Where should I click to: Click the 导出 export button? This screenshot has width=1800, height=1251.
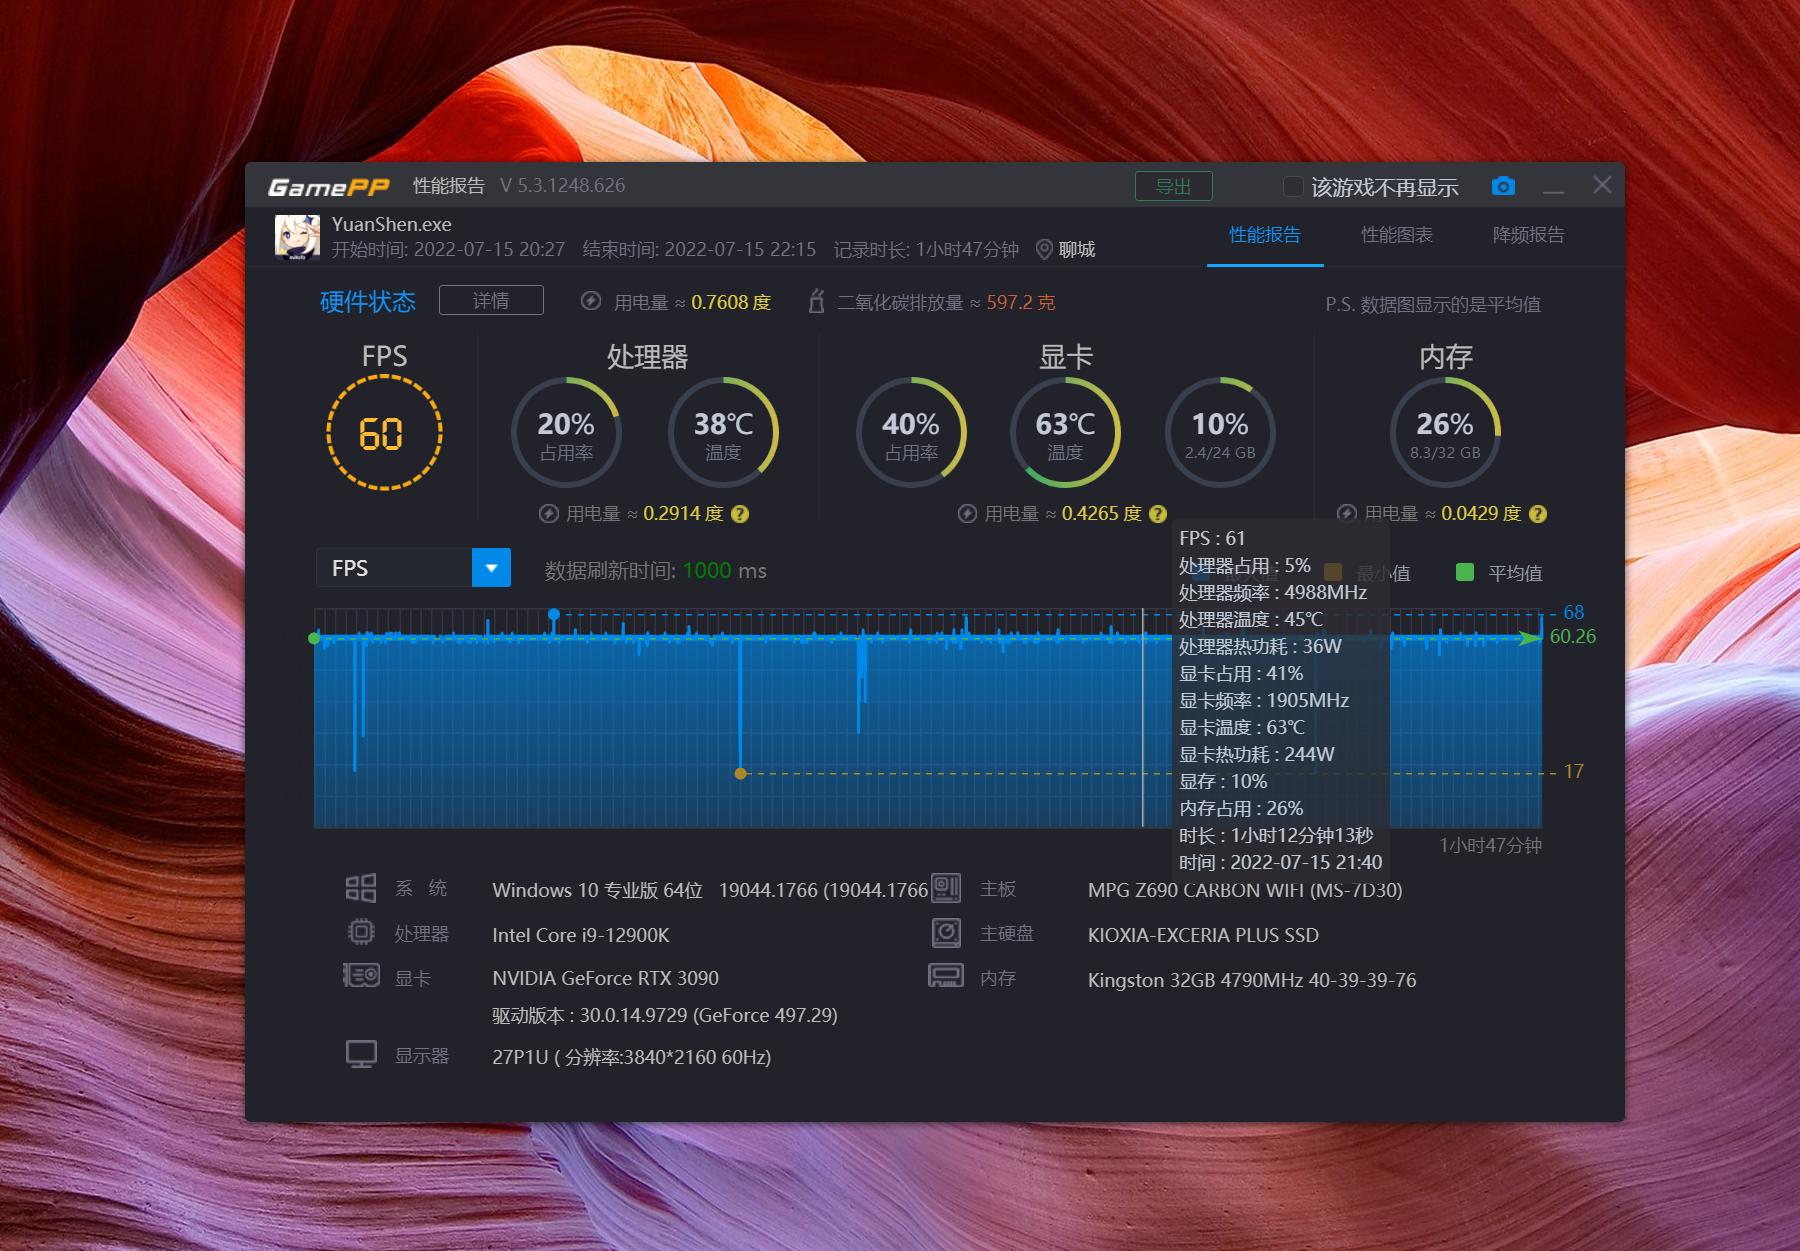[1173, 186]
